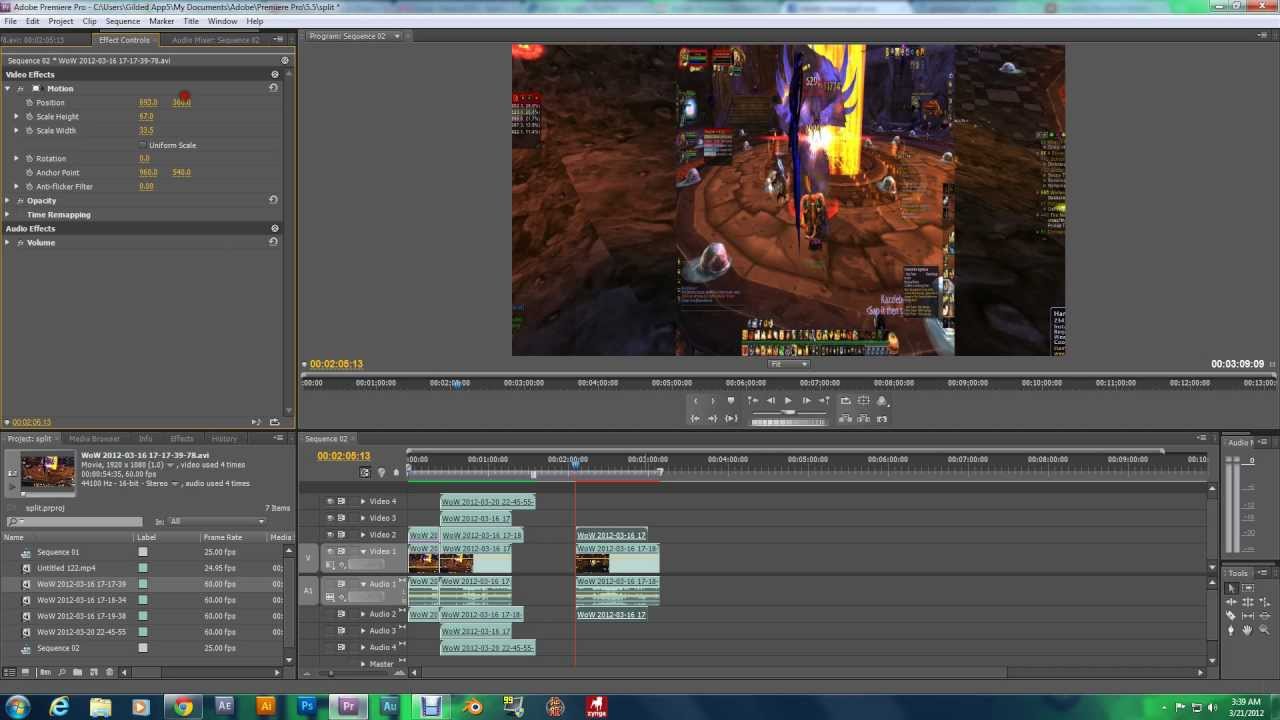Image resolution: width=1280 pixels, height=720 pixels.
Task: Toggle Sync Lock for Video 4 track
Action: (341, 501)
